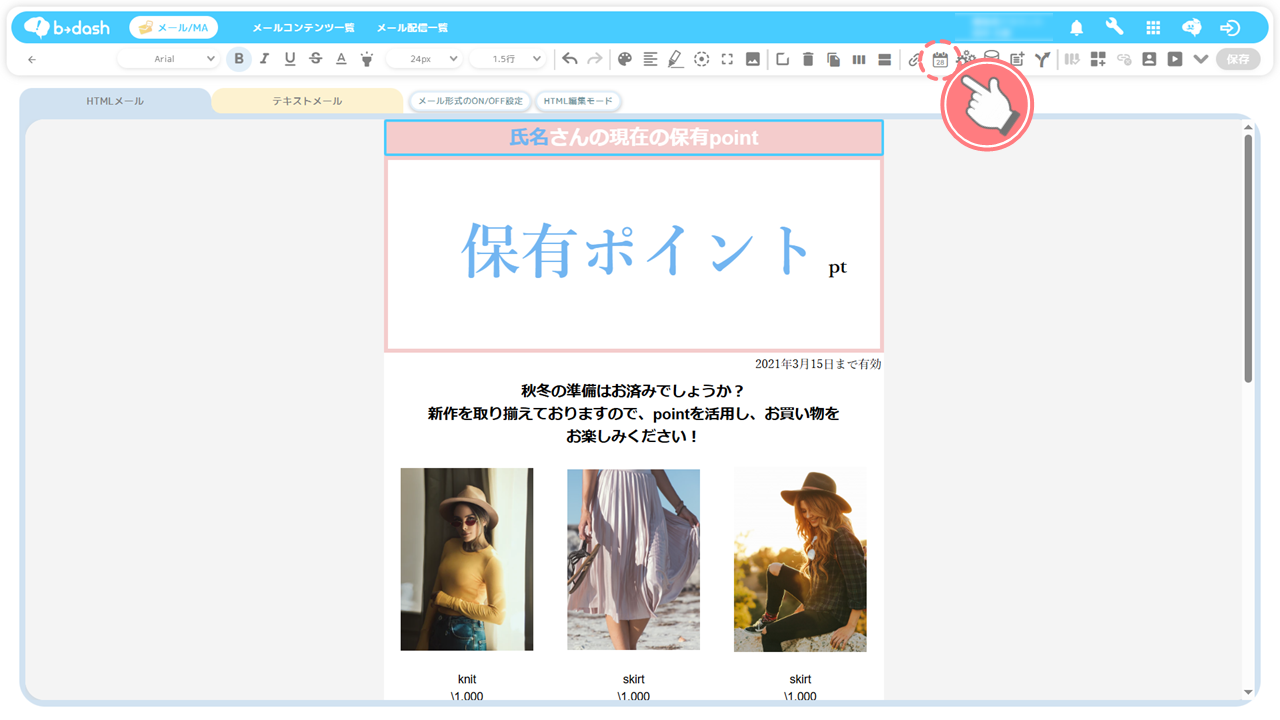Click the 2021年3月15日まで有効 text
This screenshot has height=720, width=1280.
point(818,364)
